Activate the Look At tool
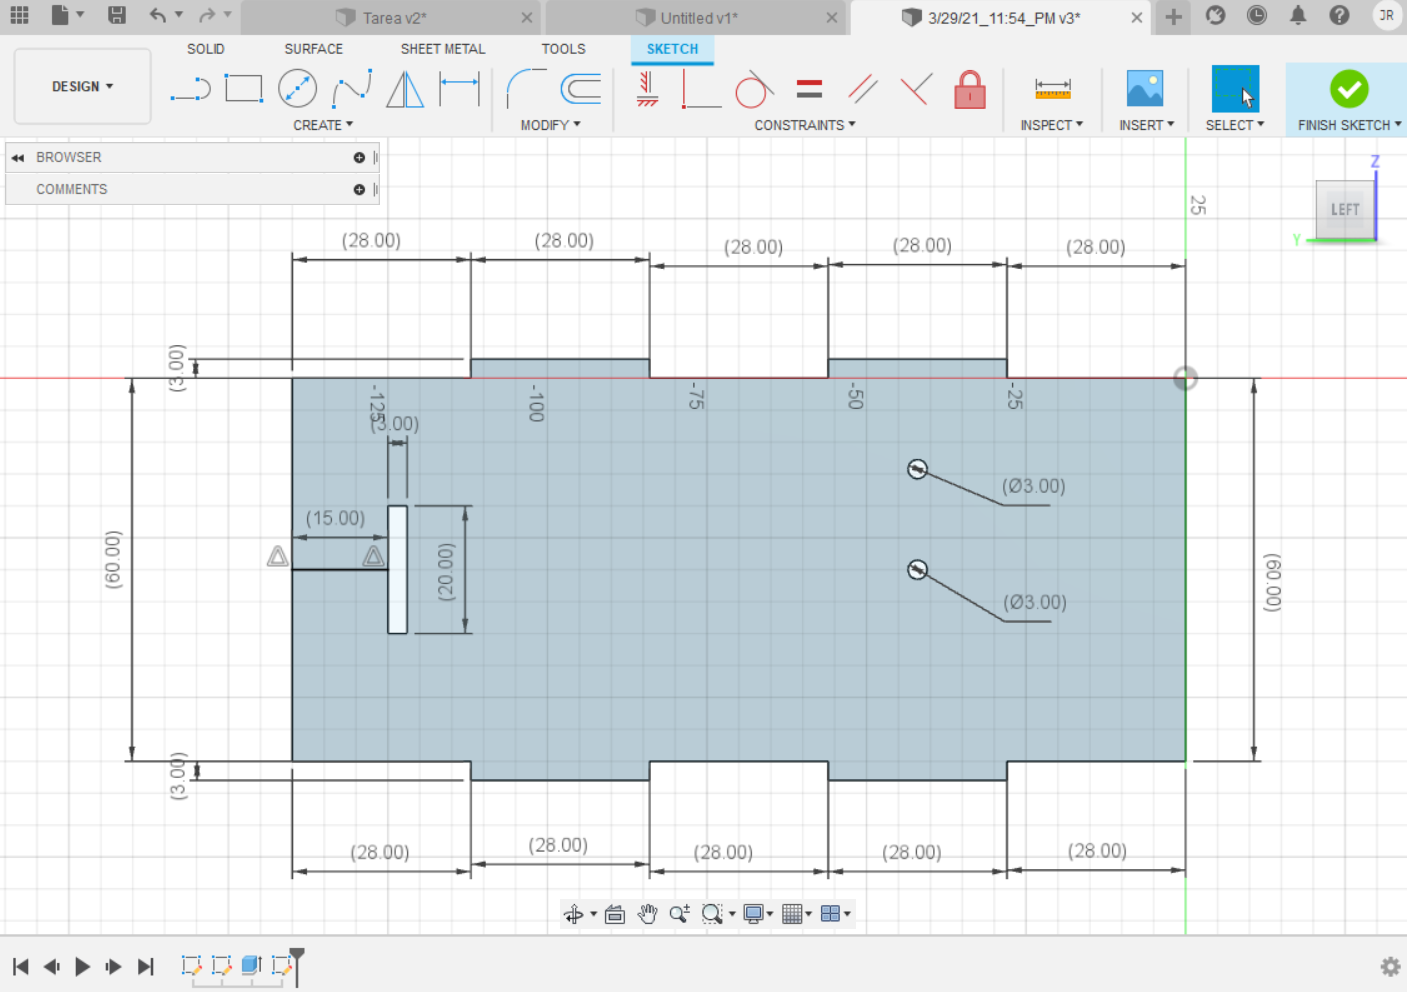Image resolution: width=1407 pixels, height=992 pixels. coord(615,914)
